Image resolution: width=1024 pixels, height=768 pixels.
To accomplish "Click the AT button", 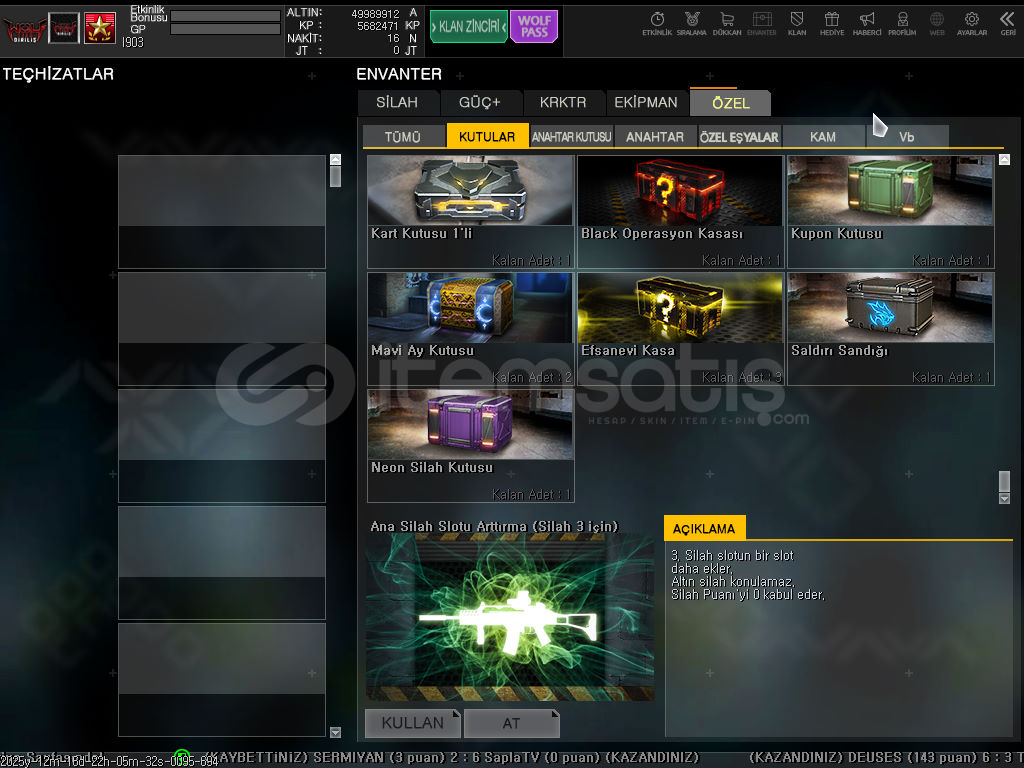I will coord(511,722).
